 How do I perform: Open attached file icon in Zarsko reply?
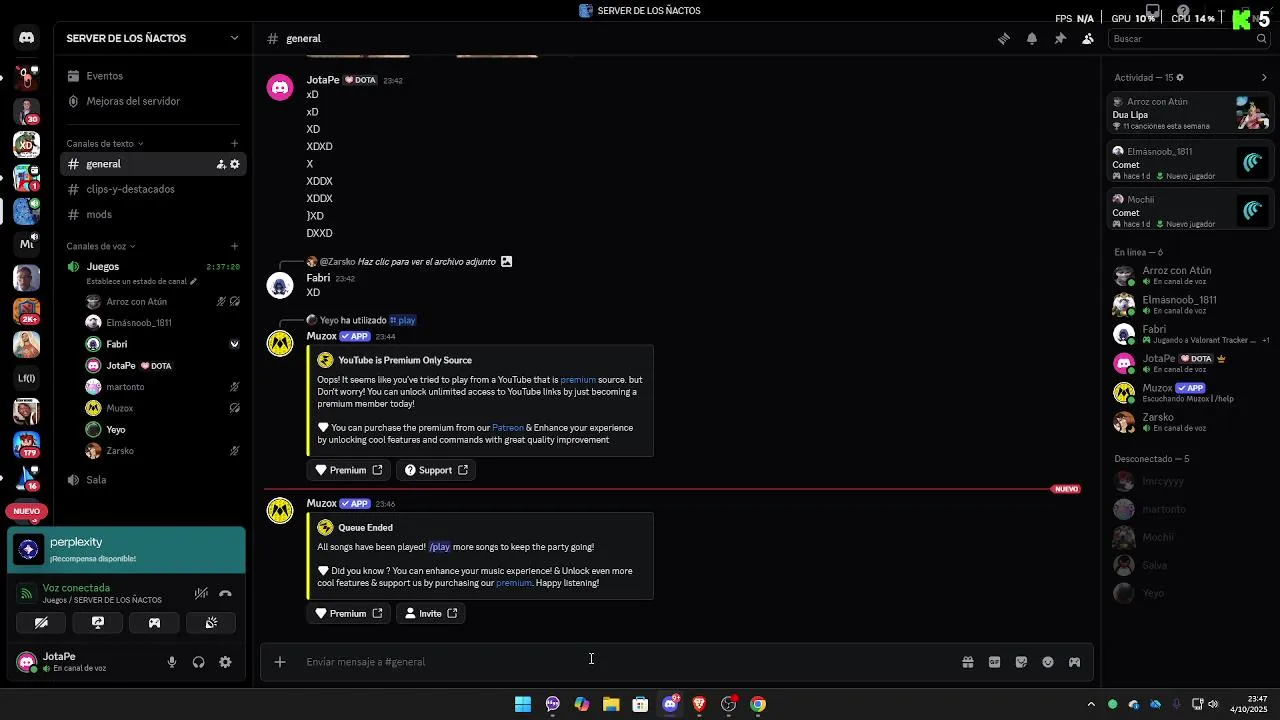pyautogui.click(x=506, y=262)
